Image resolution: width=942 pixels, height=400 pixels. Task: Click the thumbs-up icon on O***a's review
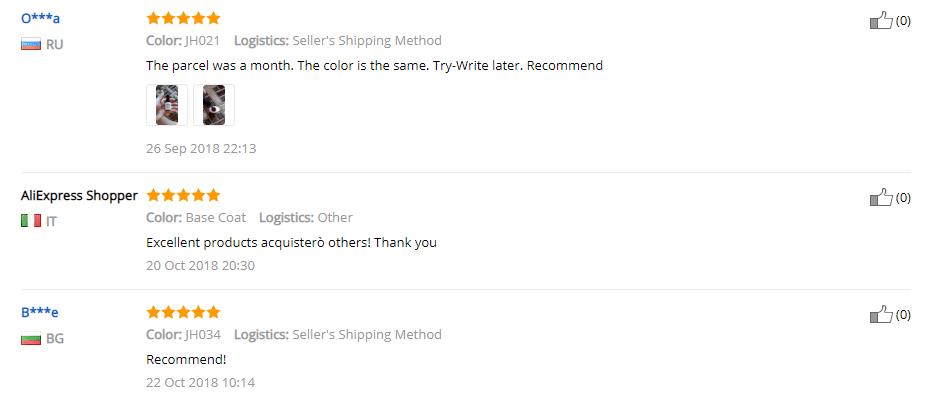coord(880,20)
